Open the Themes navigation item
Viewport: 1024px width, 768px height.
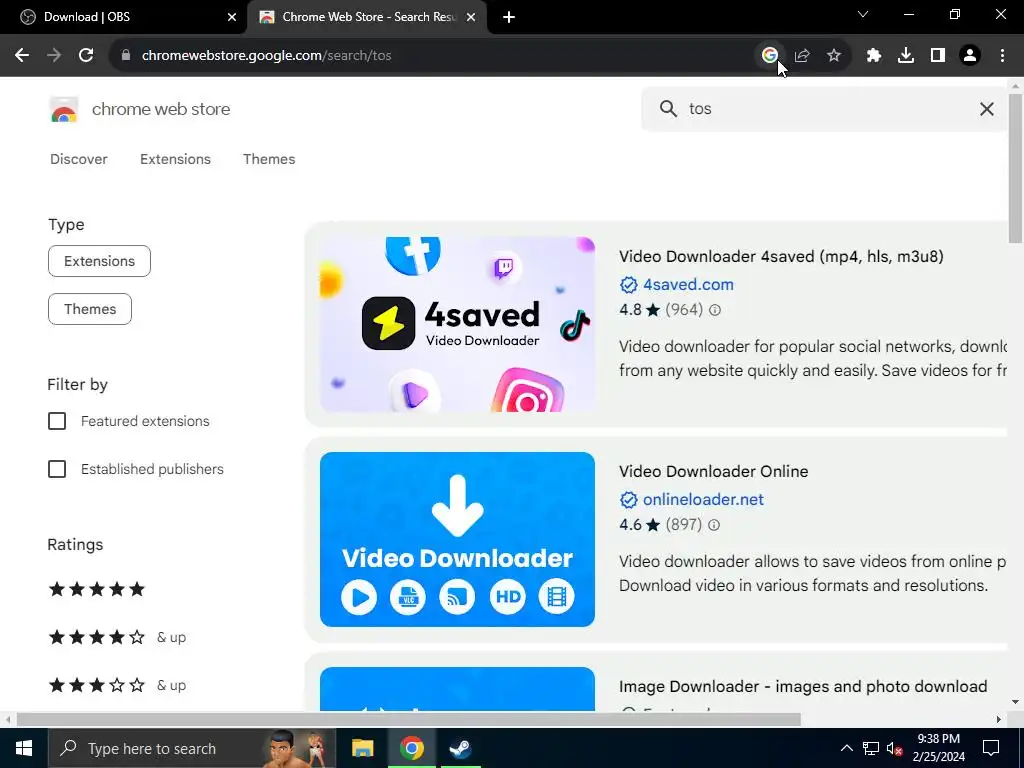point(269,159)
